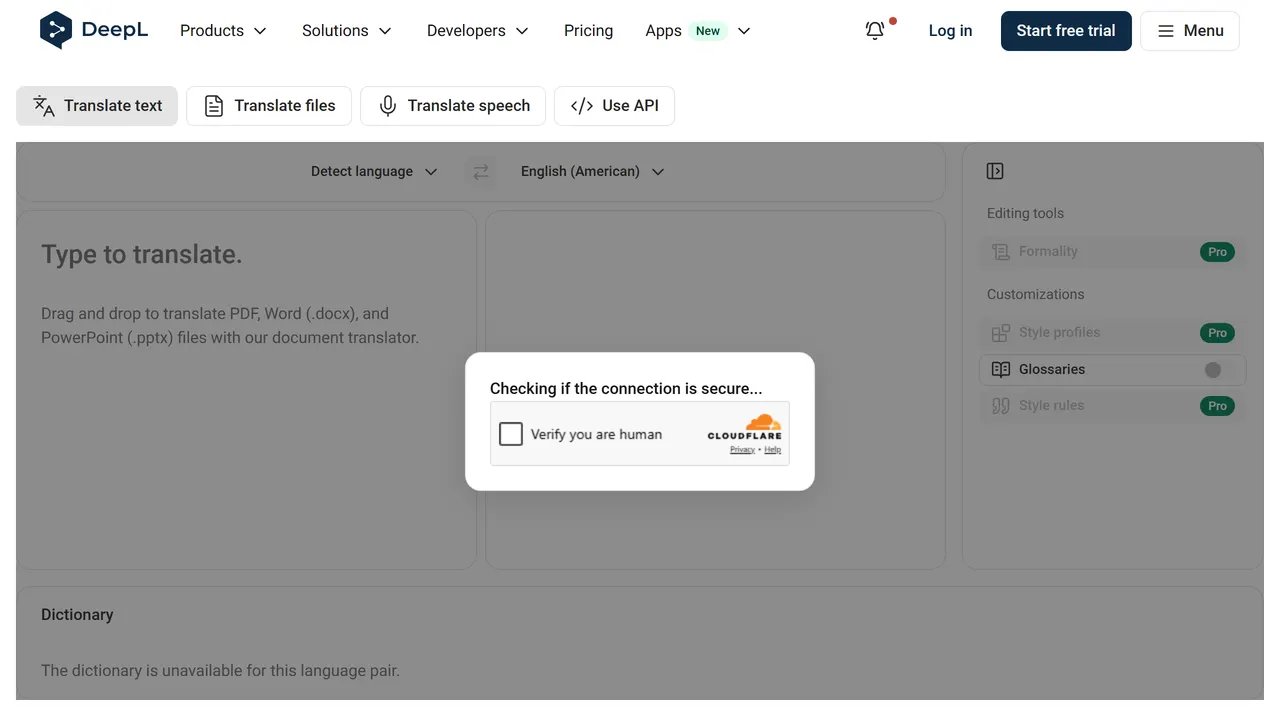Open the notifications bell
Image resolution: width=1280 pixels, height=720 pixels.
(x=875, y=31)
